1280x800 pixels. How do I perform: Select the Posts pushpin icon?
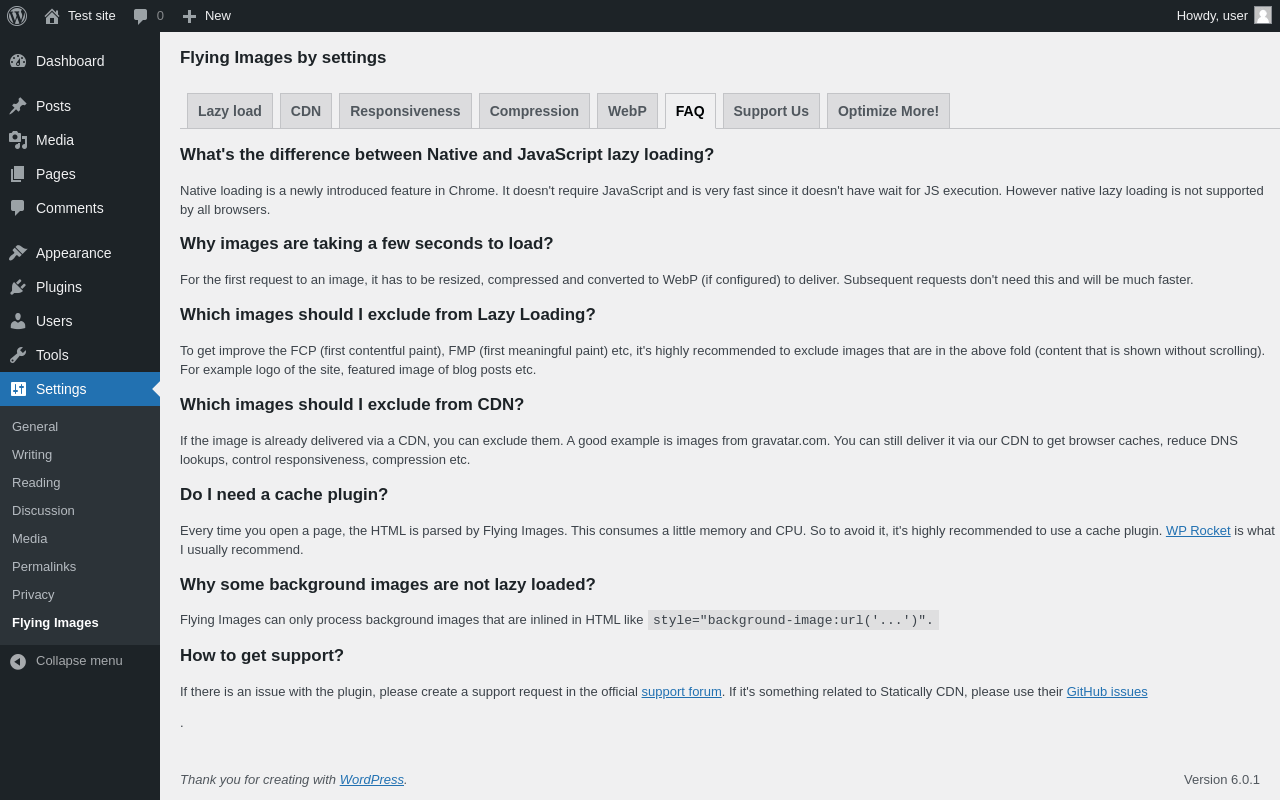[18, 106]
